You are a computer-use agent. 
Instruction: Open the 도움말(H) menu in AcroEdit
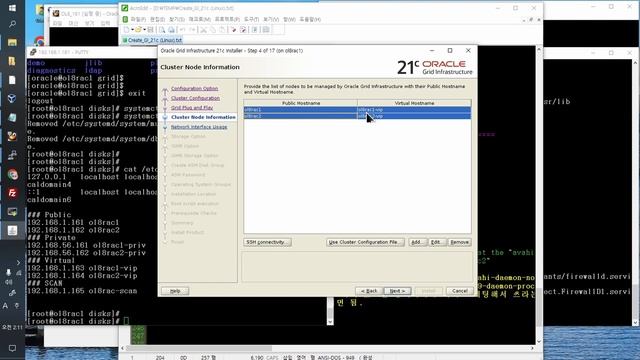[310, 19]
